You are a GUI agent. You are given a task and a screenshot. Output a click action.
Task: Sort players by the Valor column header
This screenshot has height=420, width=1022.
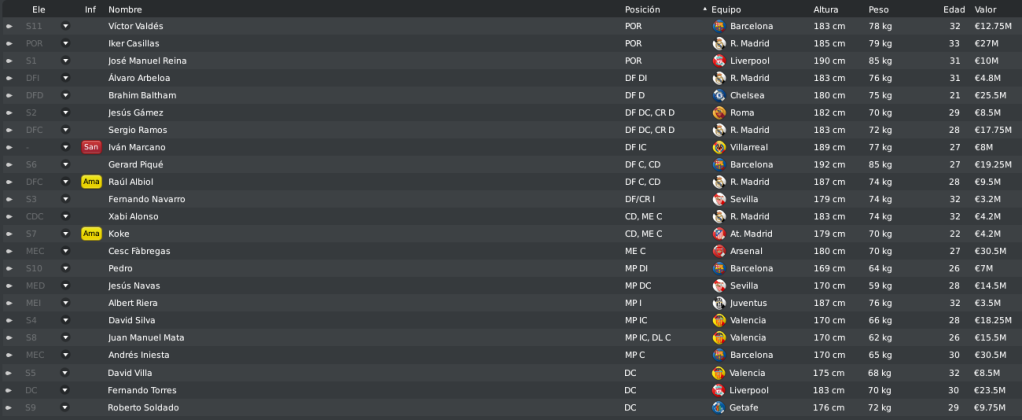[985, 10]
